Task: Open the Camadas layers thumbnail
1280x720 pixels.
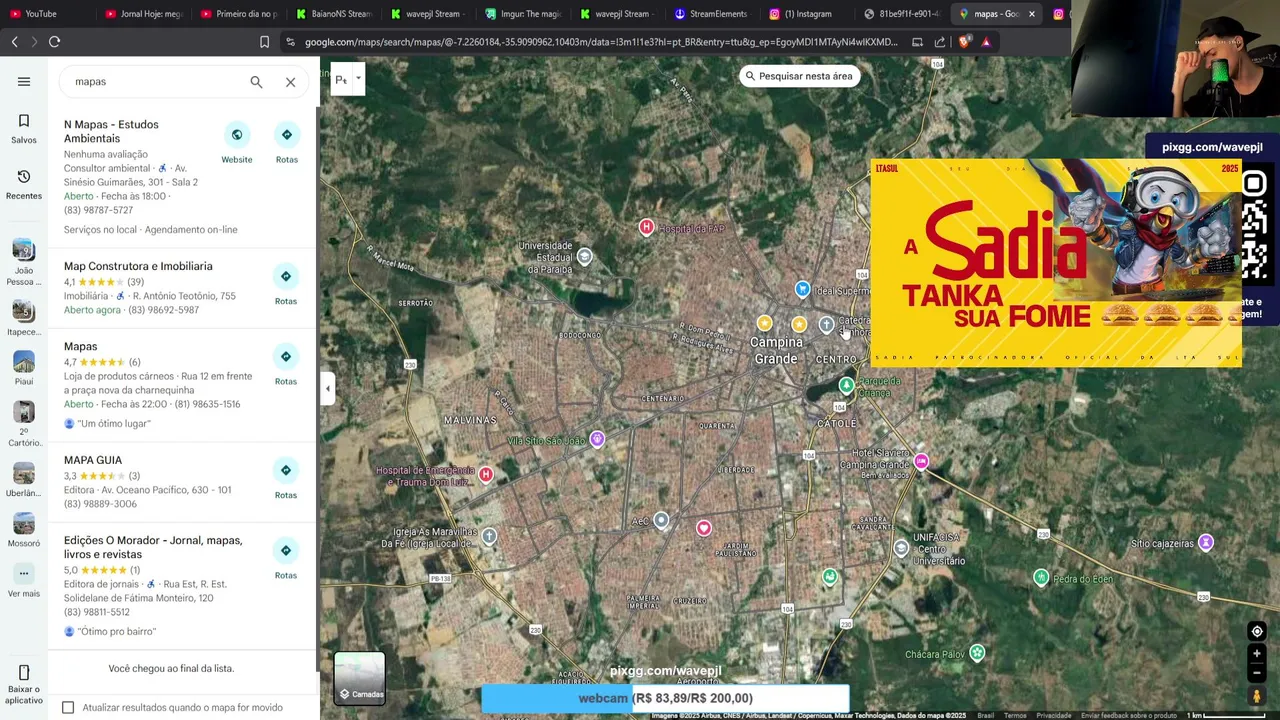Action: pyautogui.click(x=359, y=679)
